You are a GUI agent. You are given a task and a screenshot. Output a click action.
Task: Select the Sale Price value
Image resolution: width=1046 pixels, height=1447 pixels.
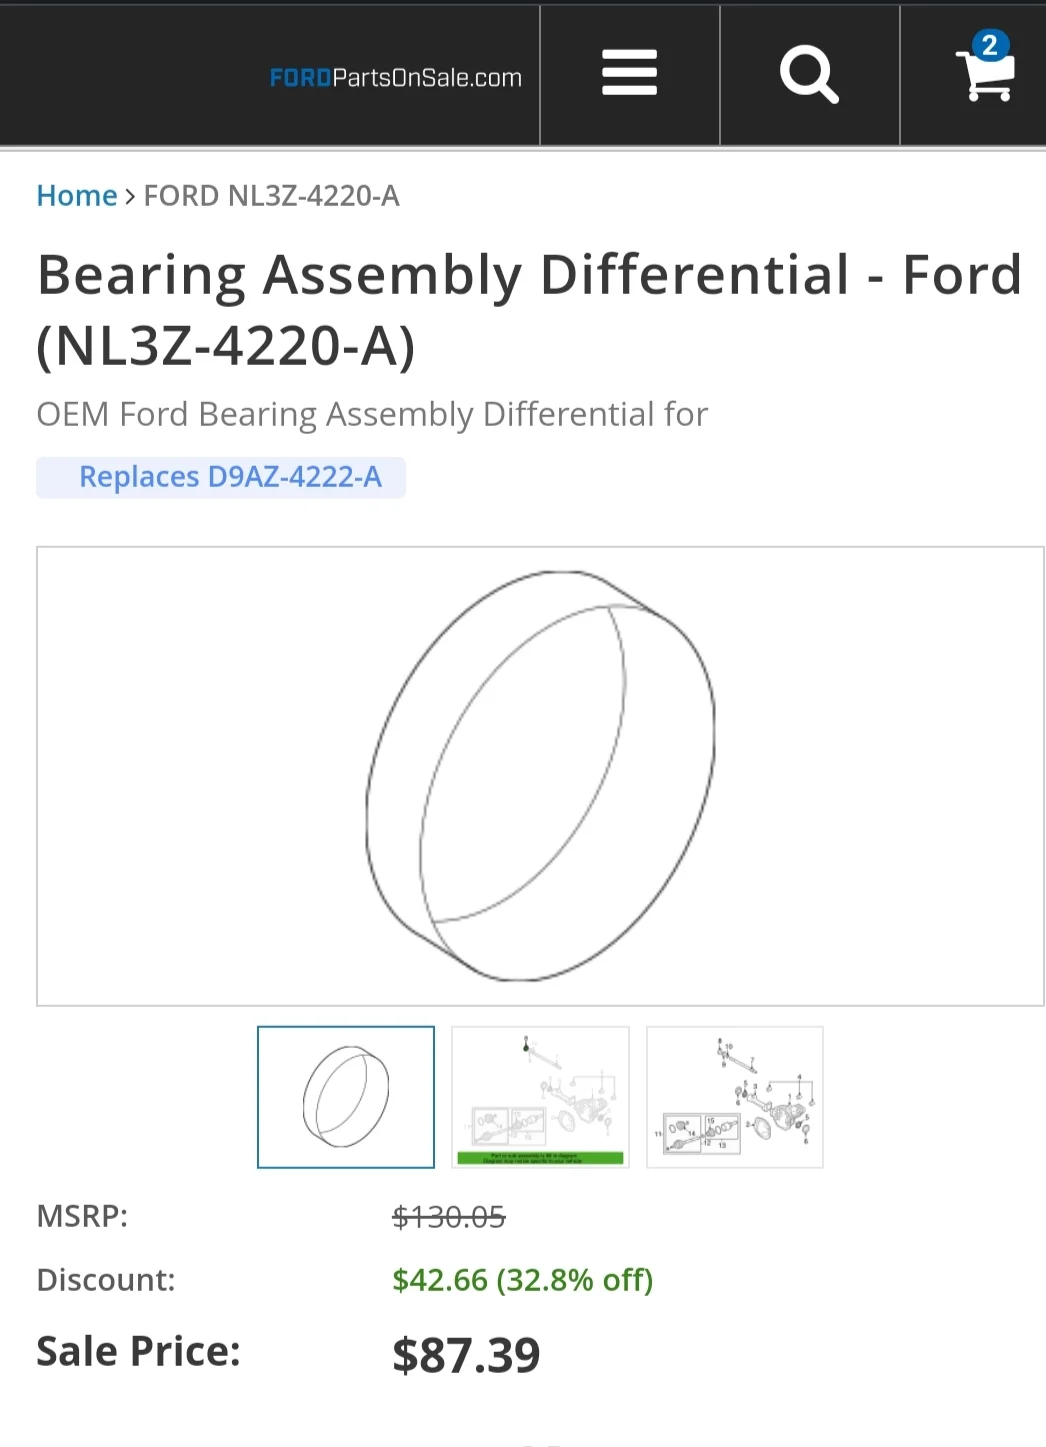[x=466, y=1354]
